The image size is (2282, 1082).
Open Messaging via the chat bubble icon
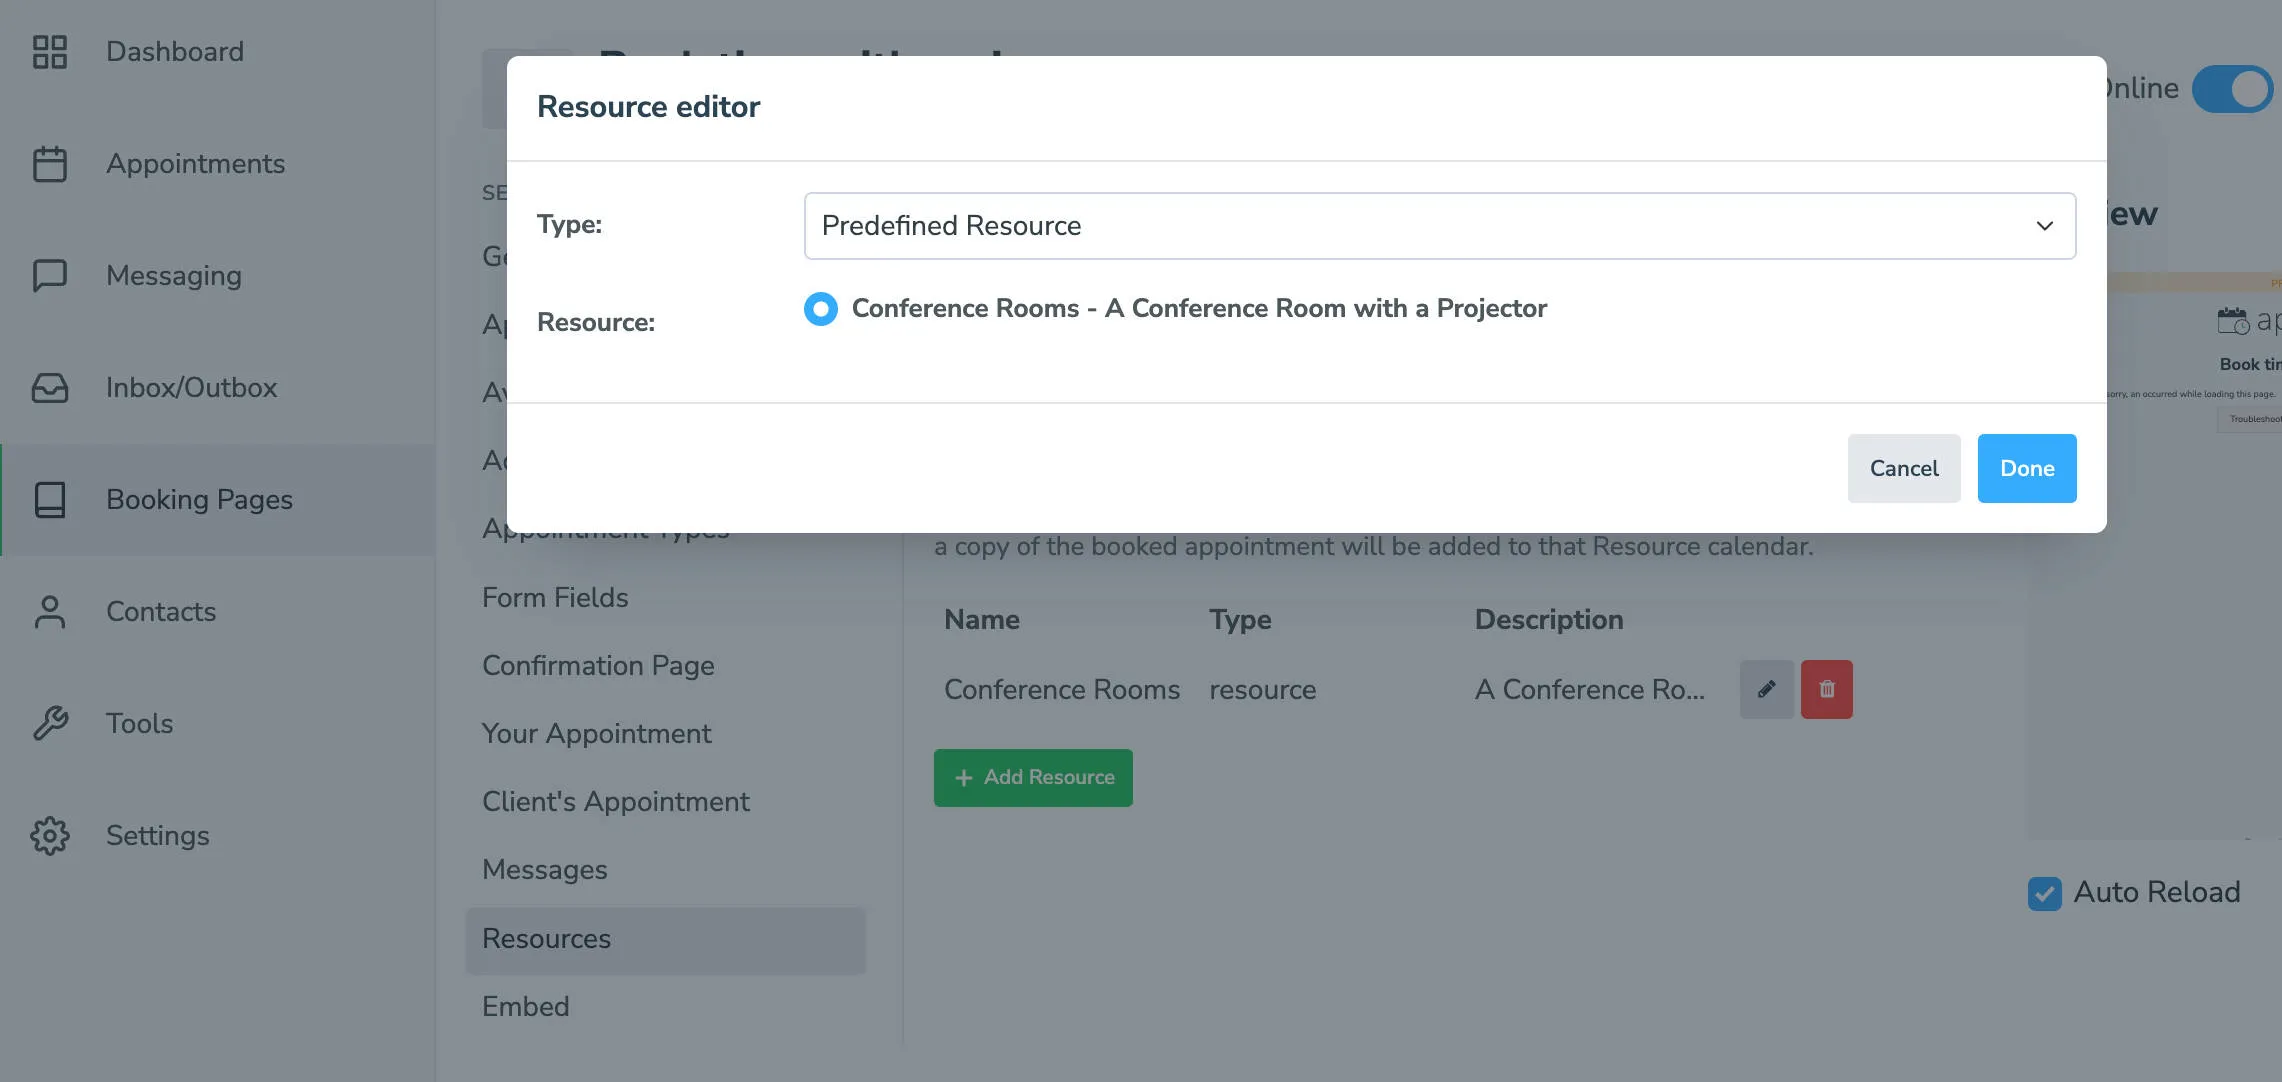pos(50,276)
